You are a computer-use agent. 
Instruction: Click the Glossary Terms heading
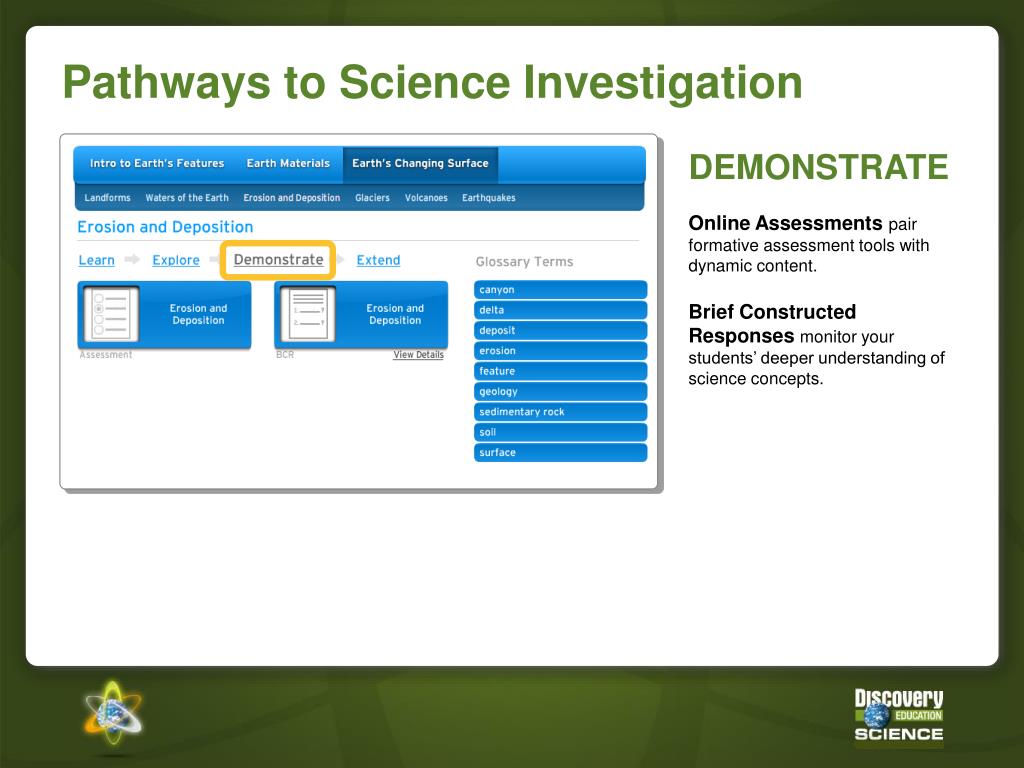pyautogui.click(x=524, y=262)
